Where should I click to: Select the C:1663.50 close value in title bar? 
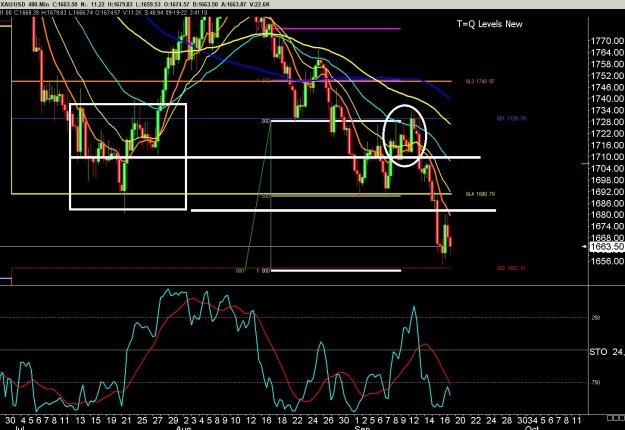coord(65,4)
